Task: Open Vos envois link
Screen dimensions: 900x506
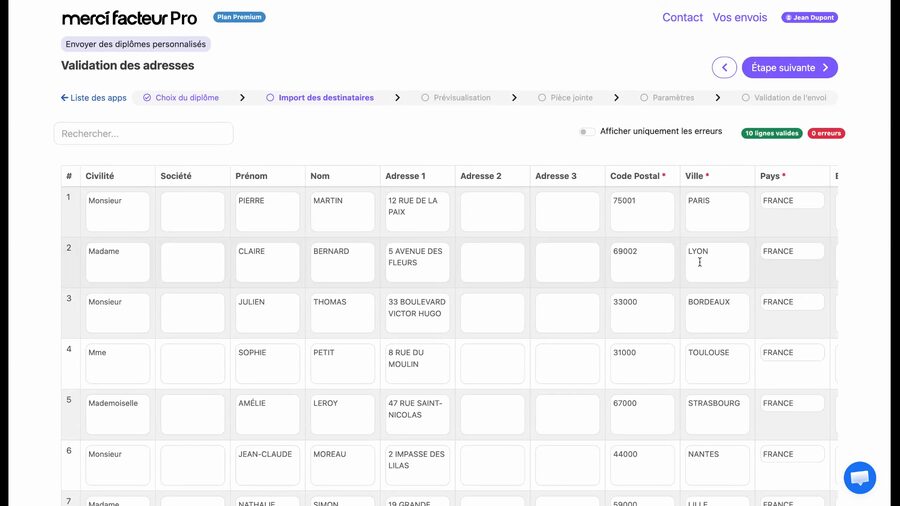Action: pos(740,17)
